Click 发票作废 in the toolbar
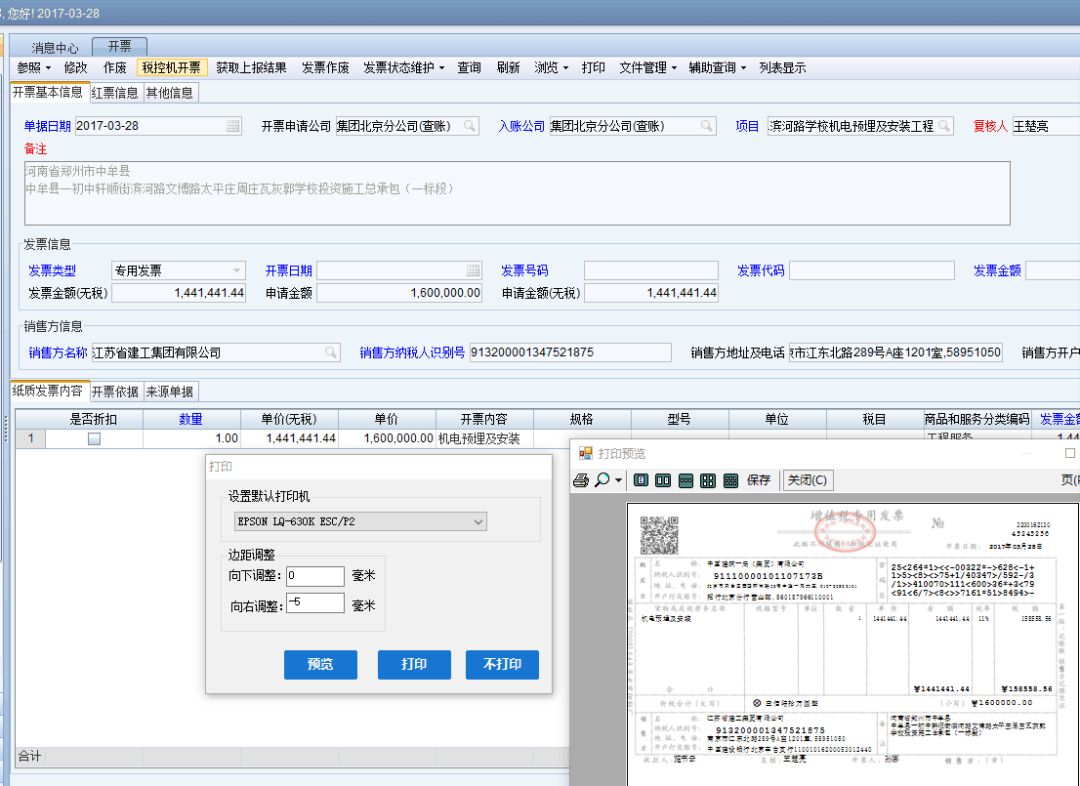Screen dimensions: 1080x786 click(x=325, y=68)
